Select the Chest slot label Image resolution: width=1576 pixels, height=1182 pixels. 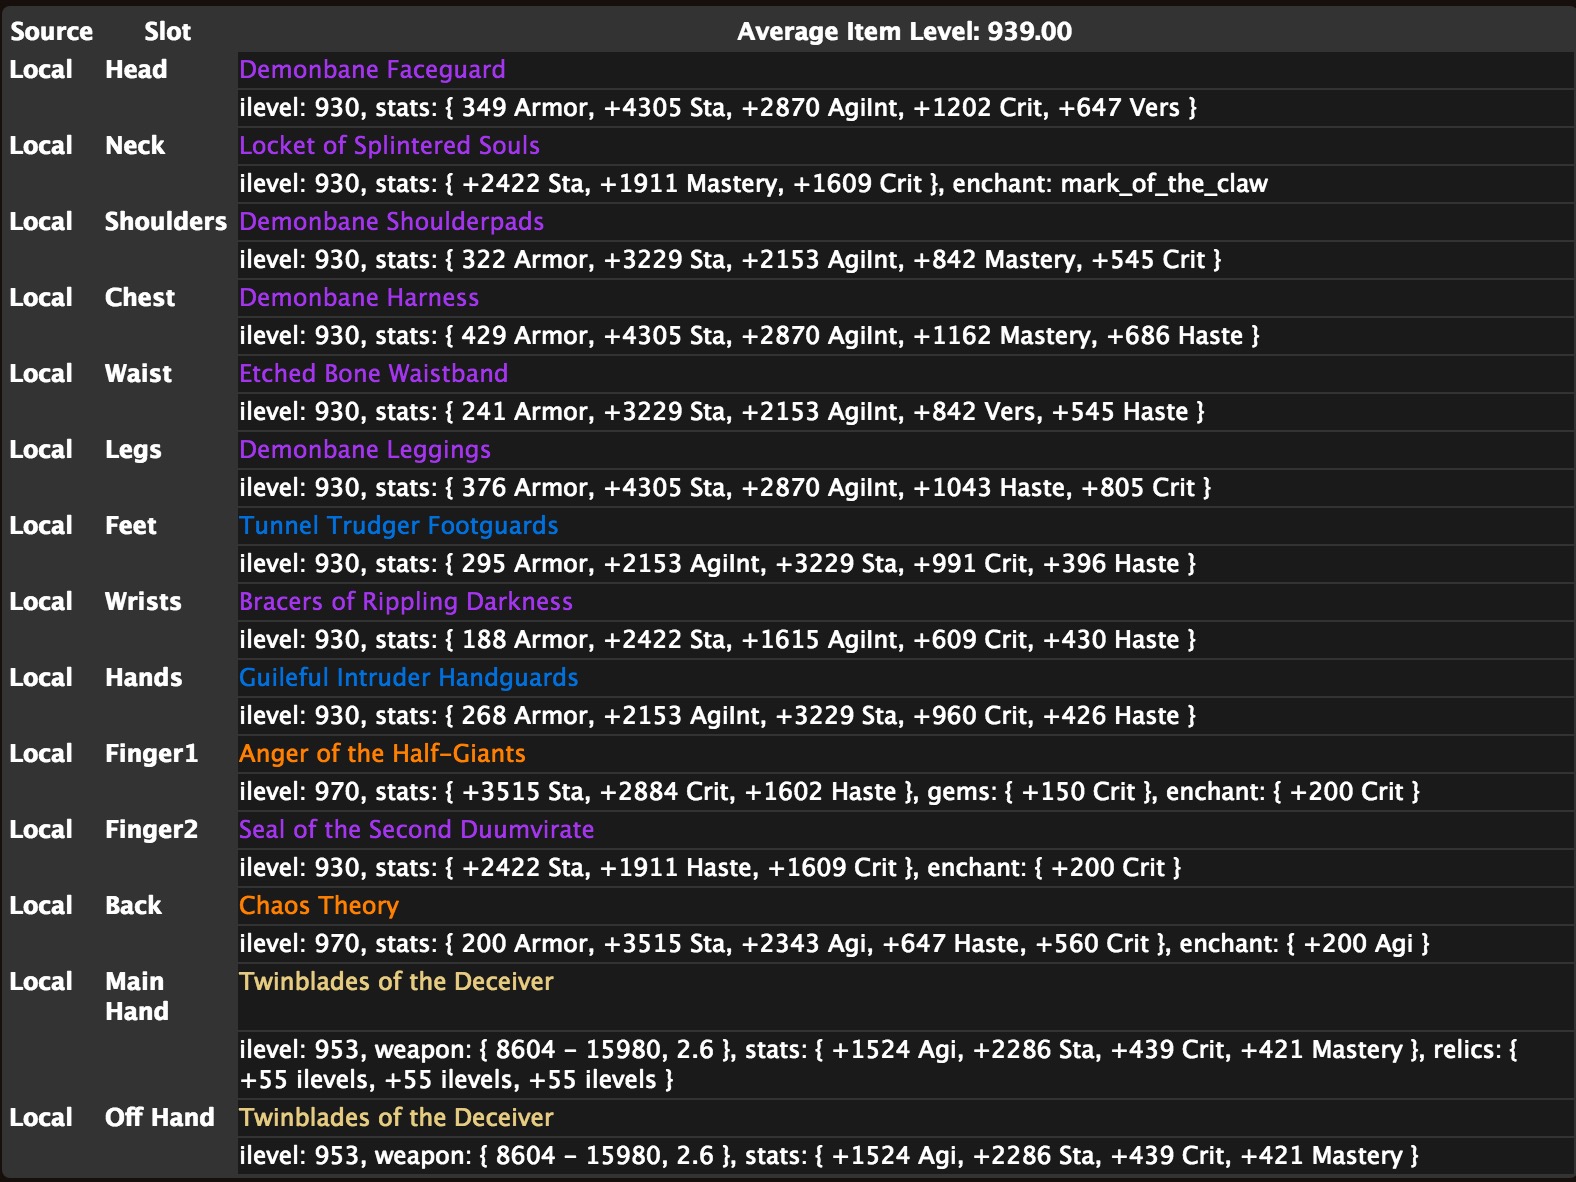coord(140,298)
